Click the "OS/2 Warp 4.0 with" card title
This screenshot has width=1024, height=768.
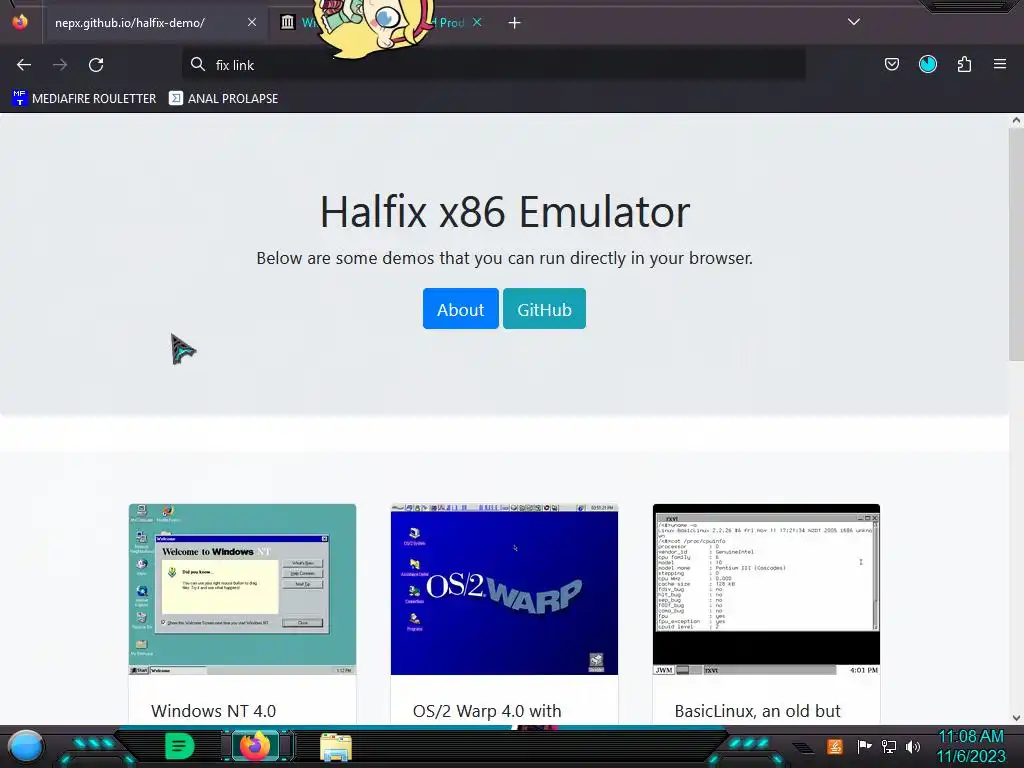(487, 711)
